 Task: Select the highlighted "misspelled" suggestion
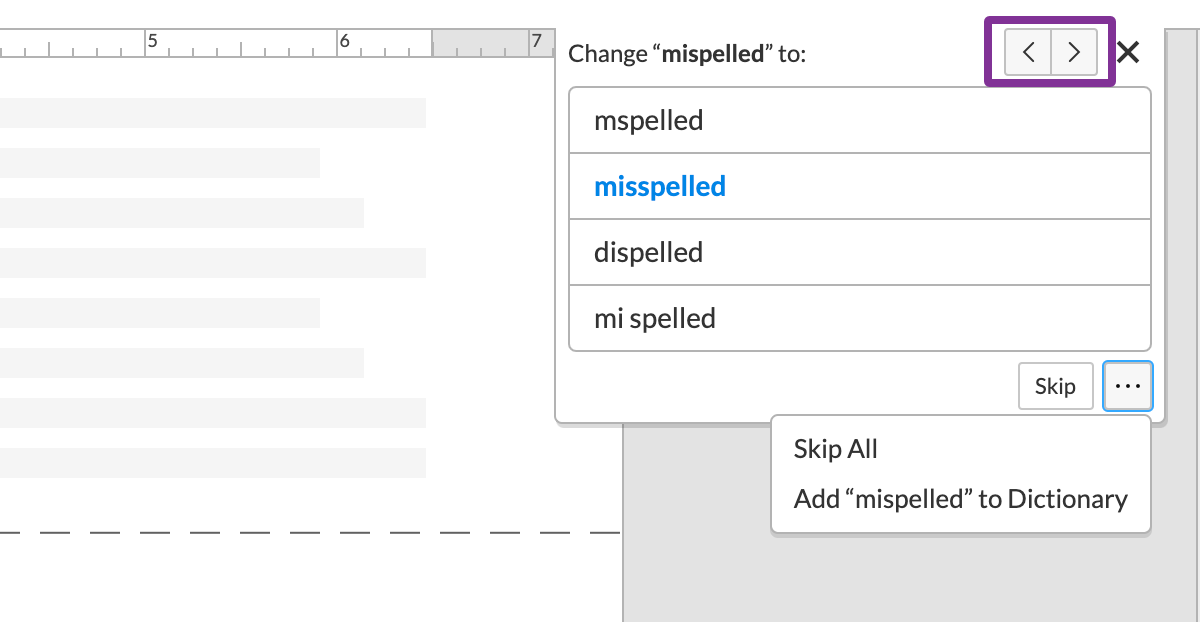click(859, 186)
